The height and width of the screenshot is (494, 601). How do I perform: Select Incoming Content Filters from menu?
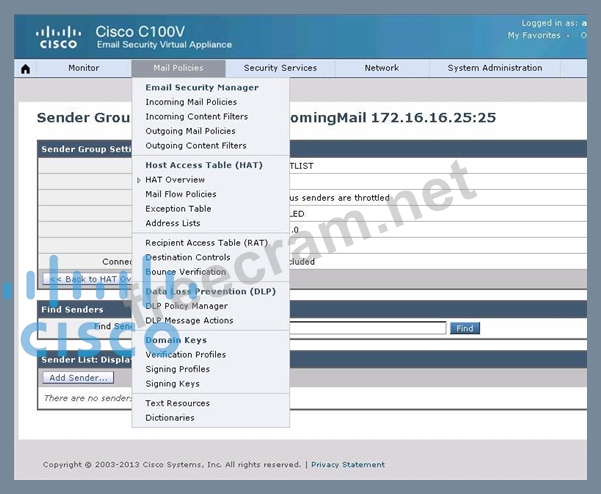click(x=196, y=117)
